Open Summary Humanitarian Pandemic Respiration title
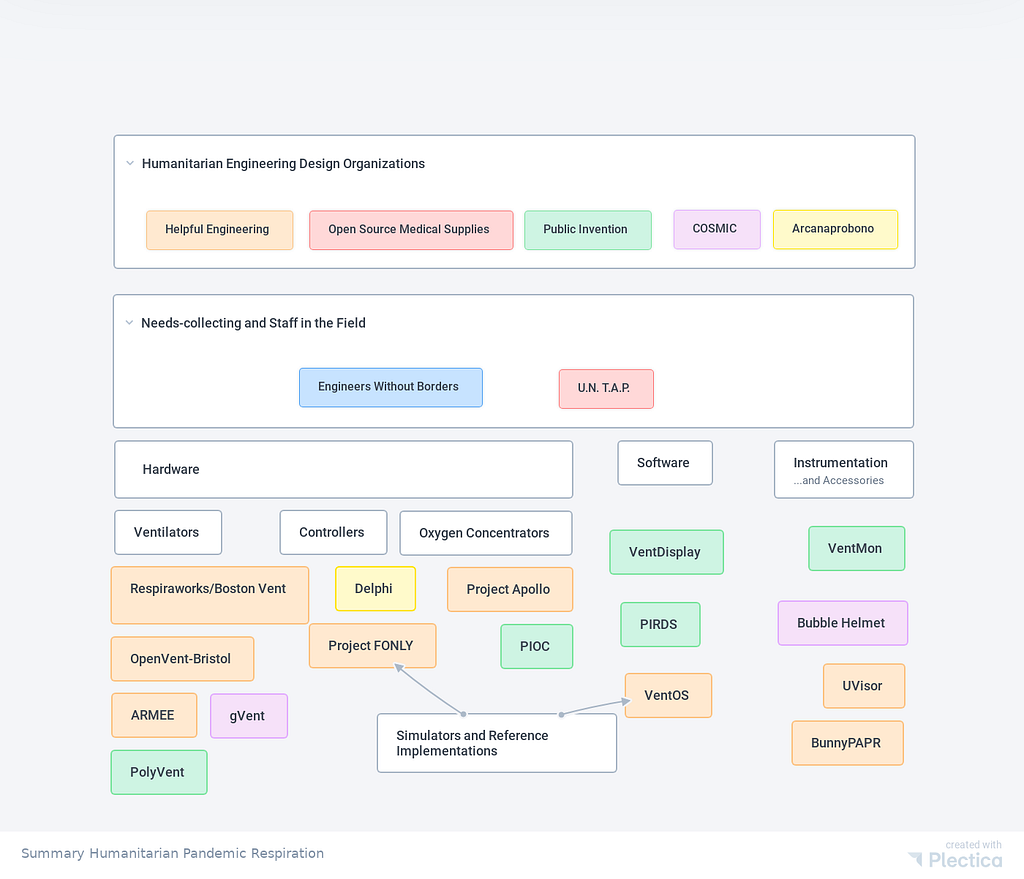 tap(172, 853)
